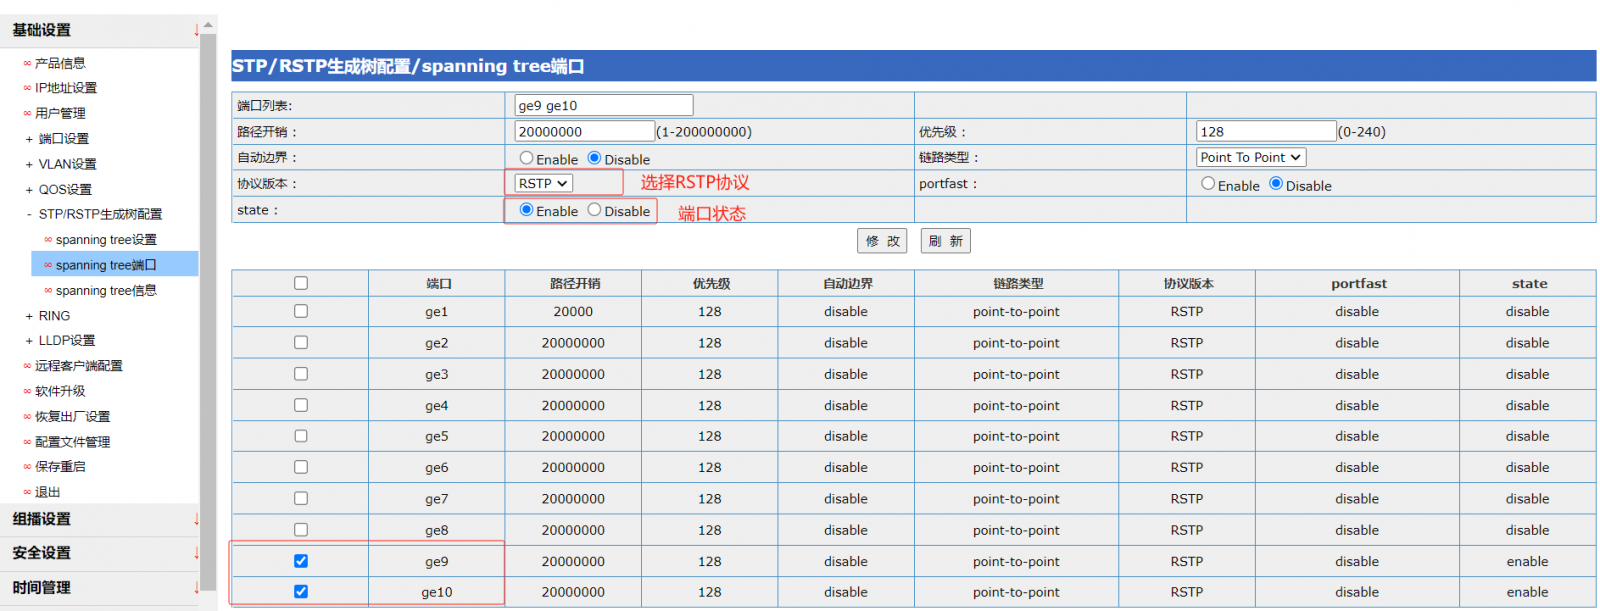1600x611 pixels.
Task: Expand the VLAN设置 tree node
Action: click(x=29, y=164)
